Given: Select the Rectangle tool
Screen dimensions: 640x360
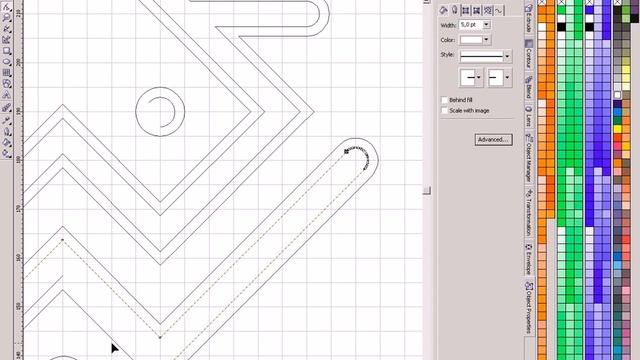Looking at the screenshot, I should pos(7,51).
